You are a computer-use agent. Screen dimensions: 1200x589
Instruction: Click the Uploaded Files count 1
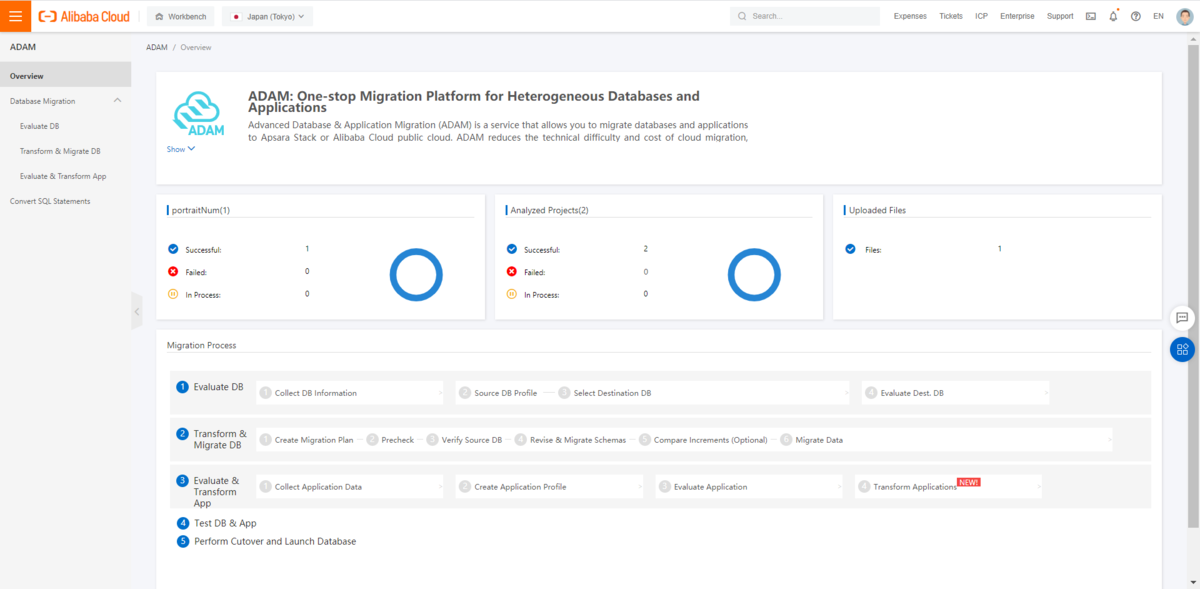click(x=1000, y=248)
